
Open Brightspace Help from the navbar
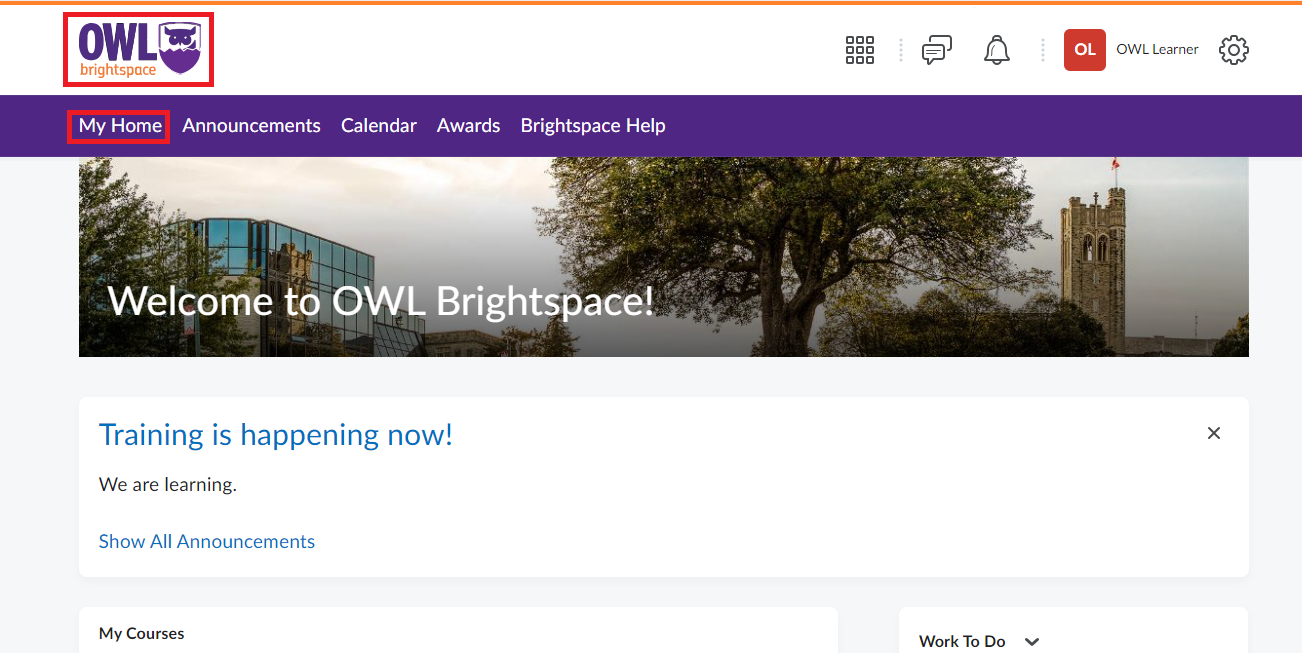pos(592,126)
